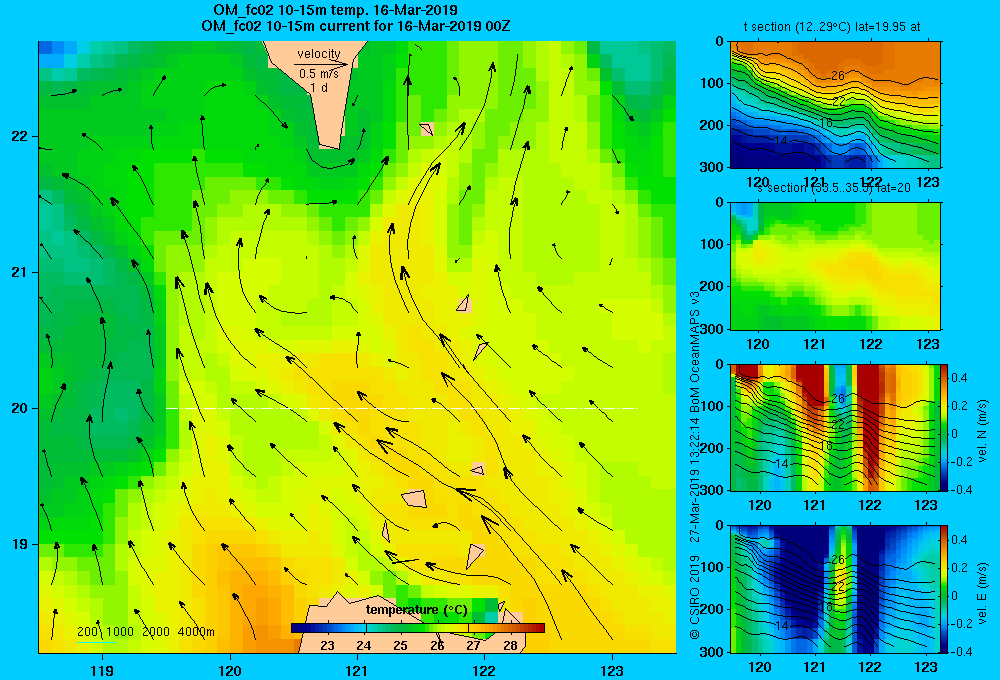Image resolution: width=1000 pixels, height=680 pixels.
Task: Click the vel. N colorbar strip
Action: point(945,427)
